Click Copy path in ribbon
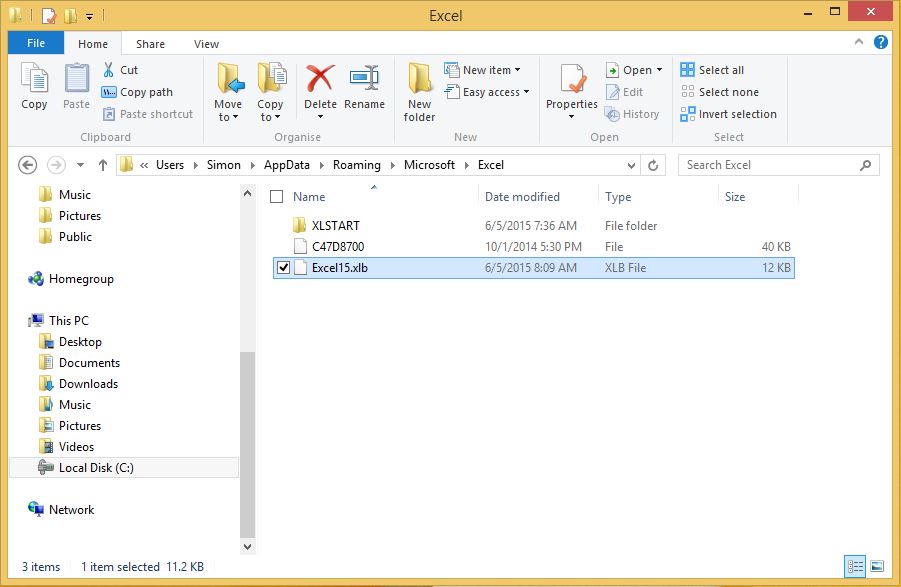 [137, 92]
